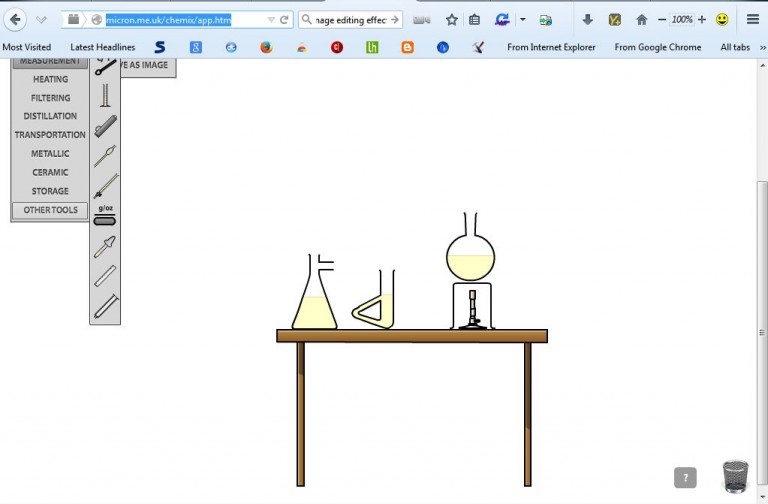
Task: Select the black spatula tool in the toolbar
Action: coord(105,67)
